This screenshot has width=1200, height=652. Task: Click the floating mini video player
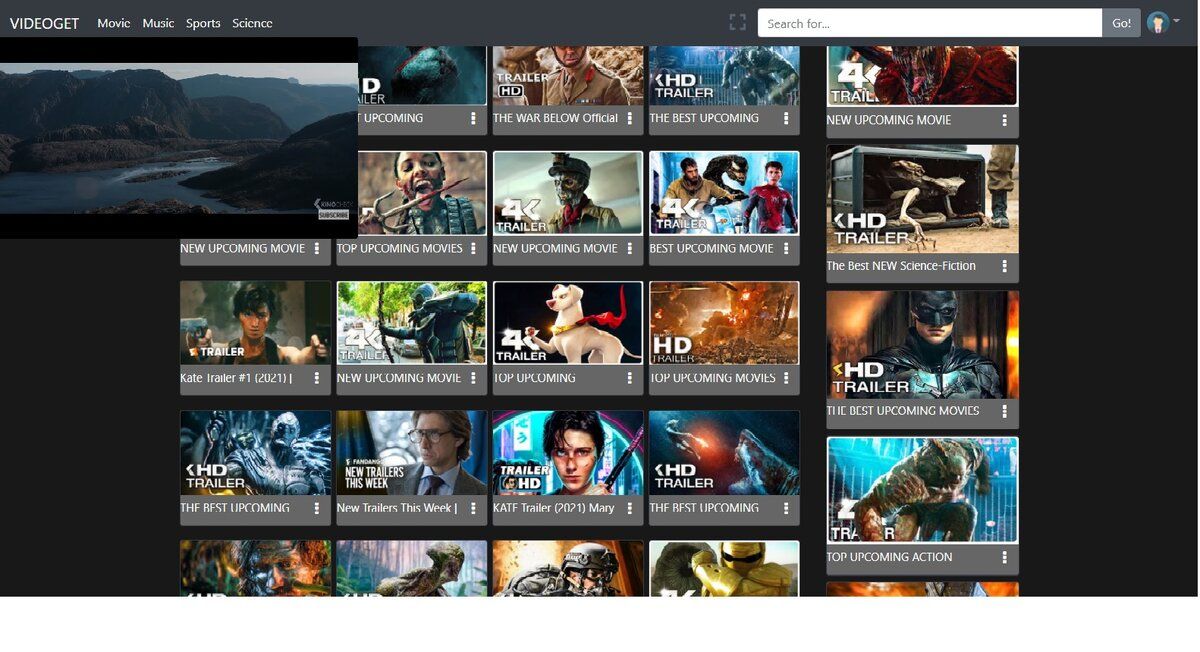click(x=179, y=138)
